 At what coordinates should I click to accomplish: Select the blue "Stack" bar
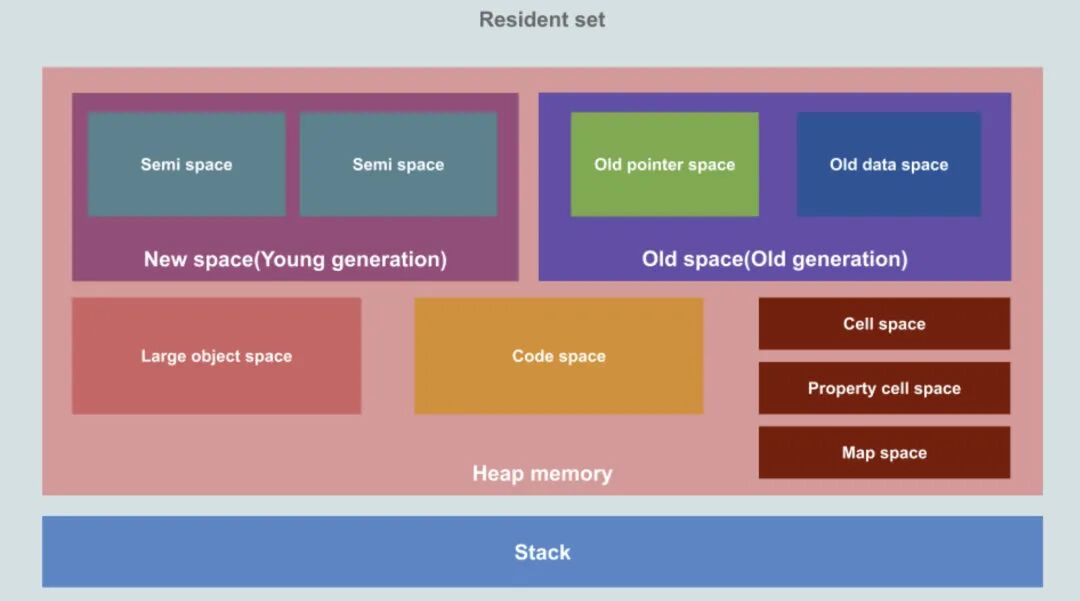[x=542, y=551]
